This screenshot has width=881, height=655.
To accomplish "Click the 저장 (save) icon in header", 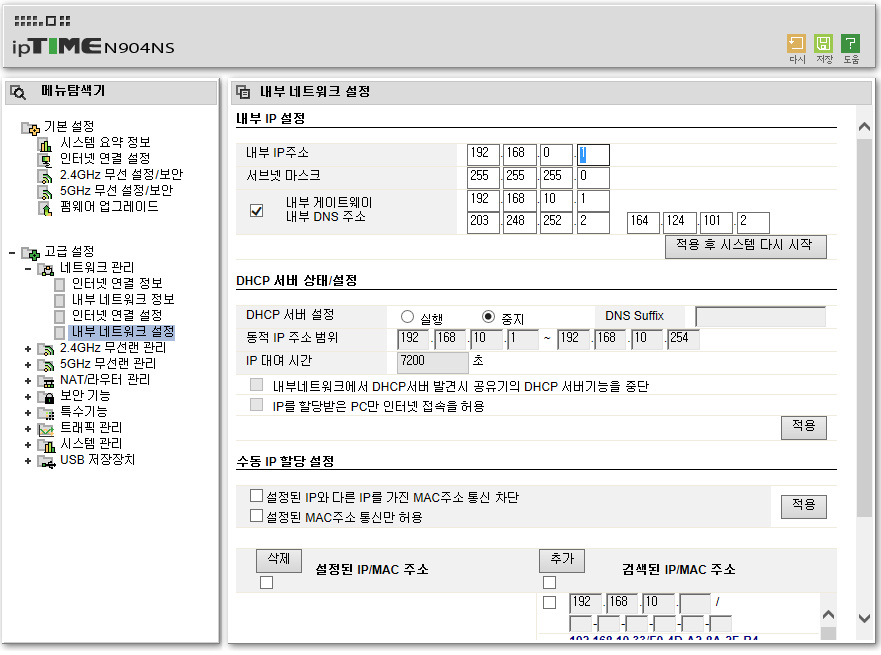I will [823, 43].
